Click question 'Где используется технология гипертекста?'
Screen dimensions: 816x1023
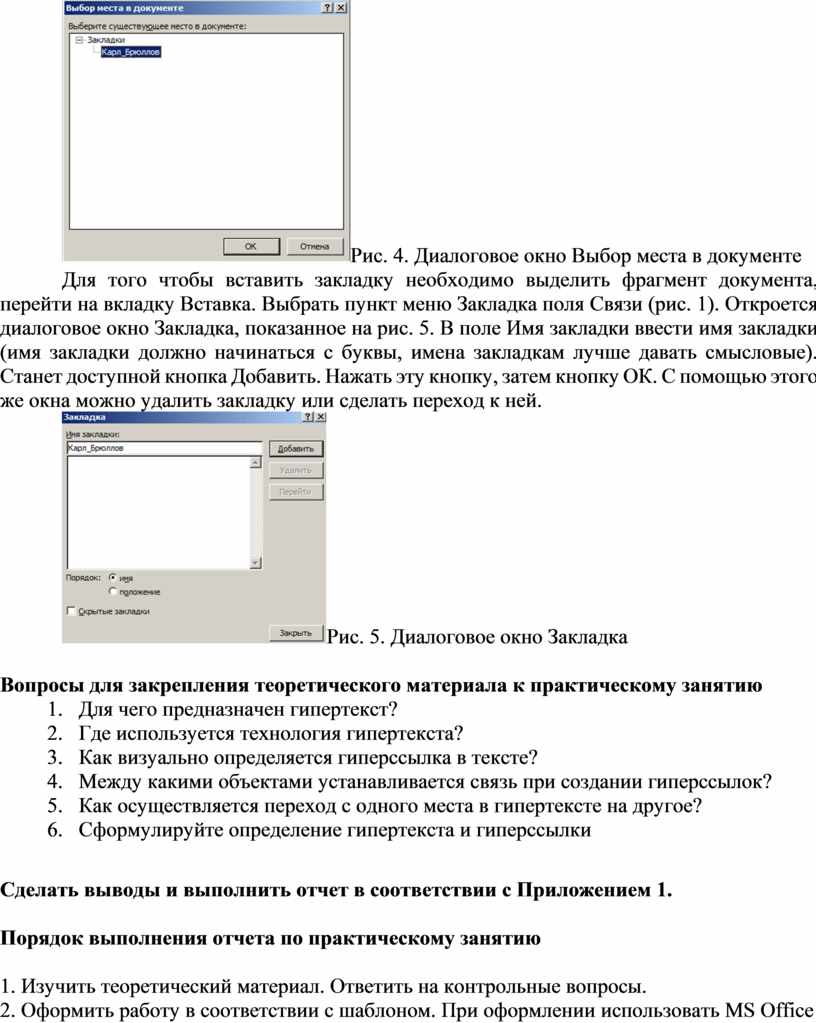point(271,733)
